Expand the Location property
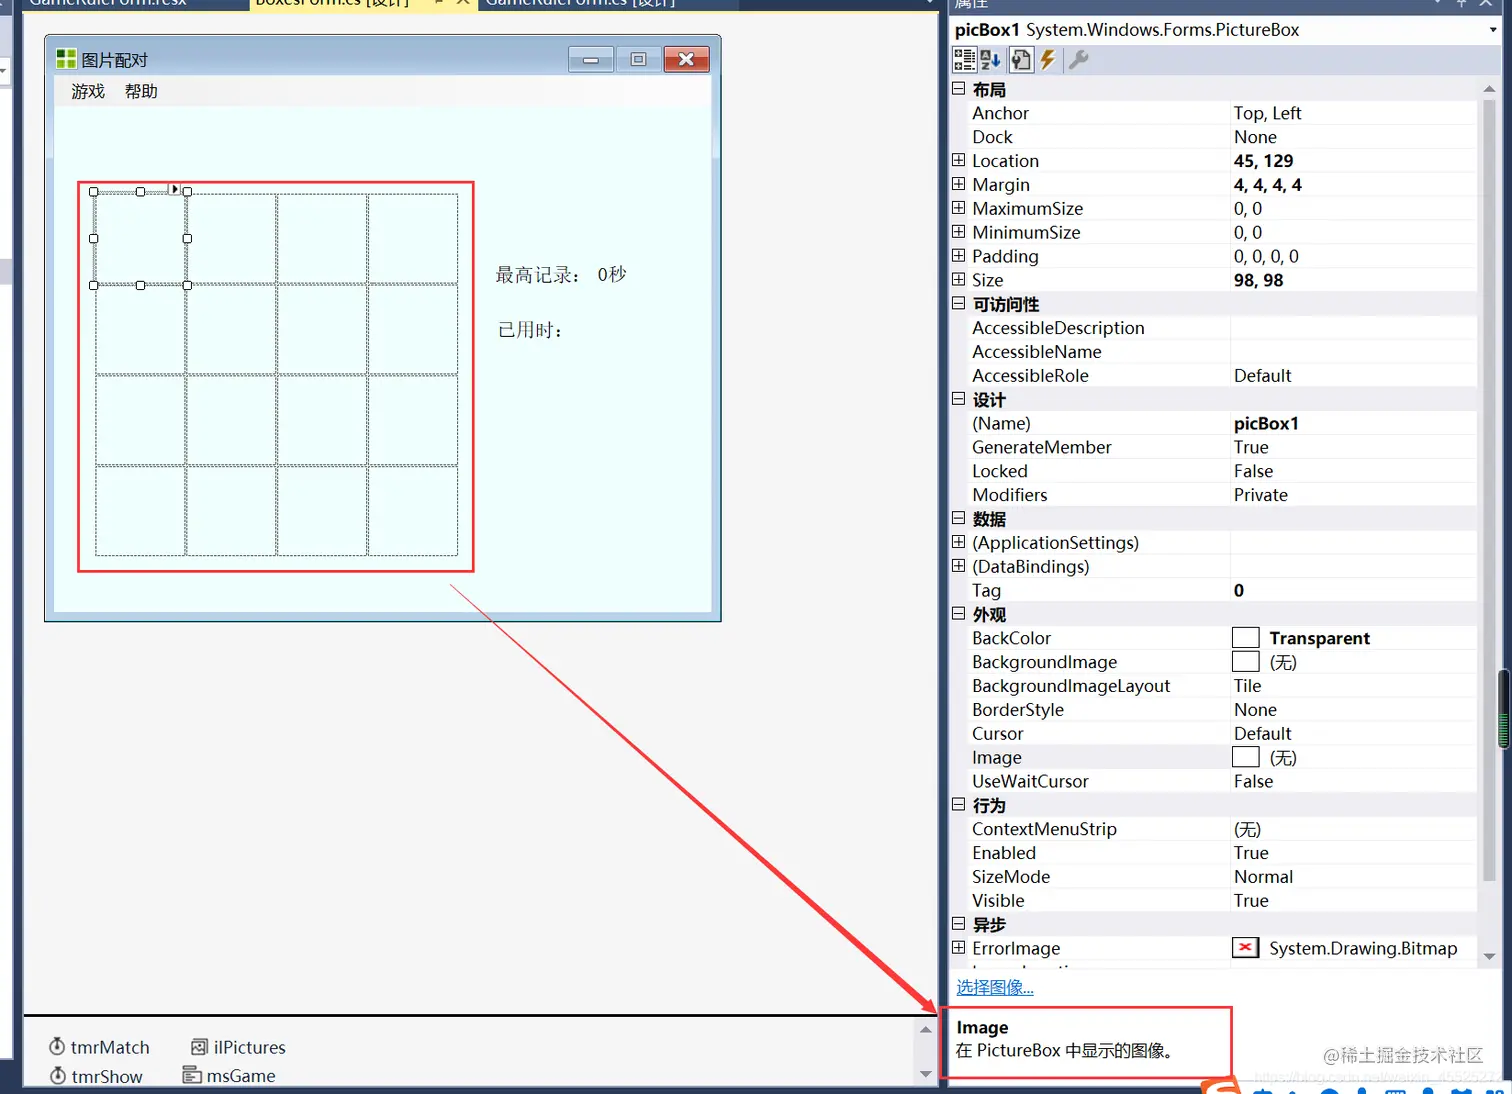Screen dimensions: 1512x1094 (958, 160)
